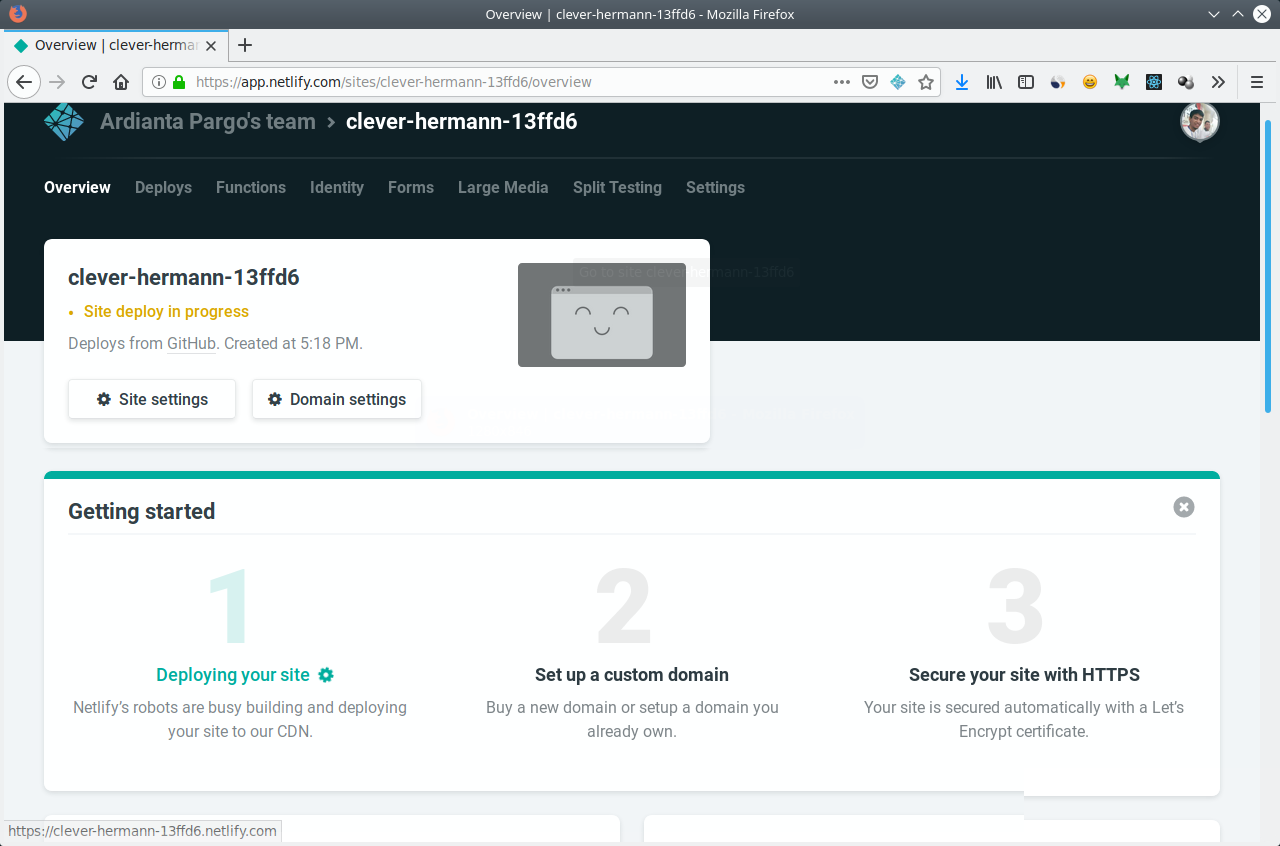The image size is (1280, 846).
Task: Open the Firefox hamburger menu
Action: [x=1256, y=82]
